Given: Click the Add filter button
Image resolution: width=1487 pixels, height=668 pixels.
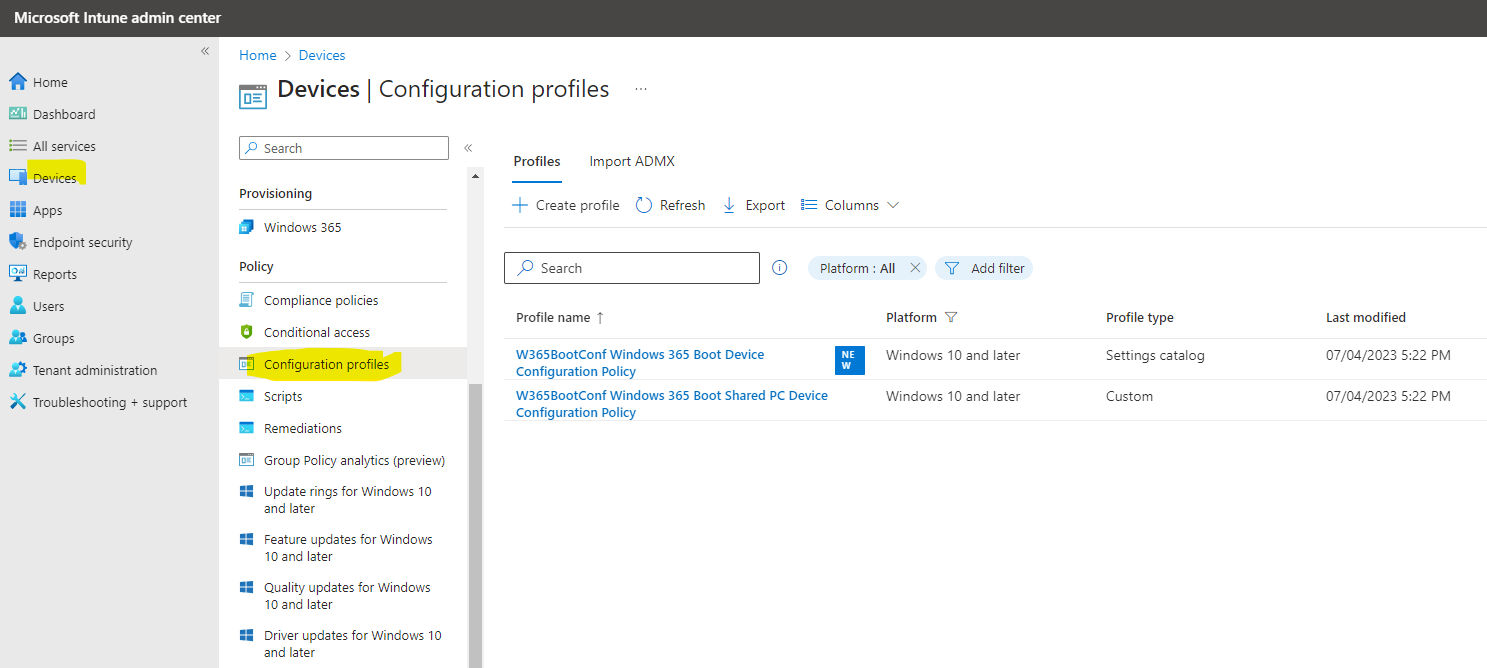Looking at the screenshot, I should (x=984, y=268).
